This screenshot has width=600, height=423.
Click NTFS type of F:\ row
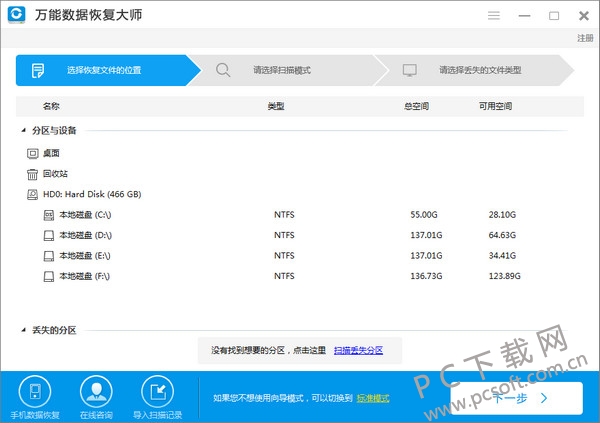click(284, 276)
